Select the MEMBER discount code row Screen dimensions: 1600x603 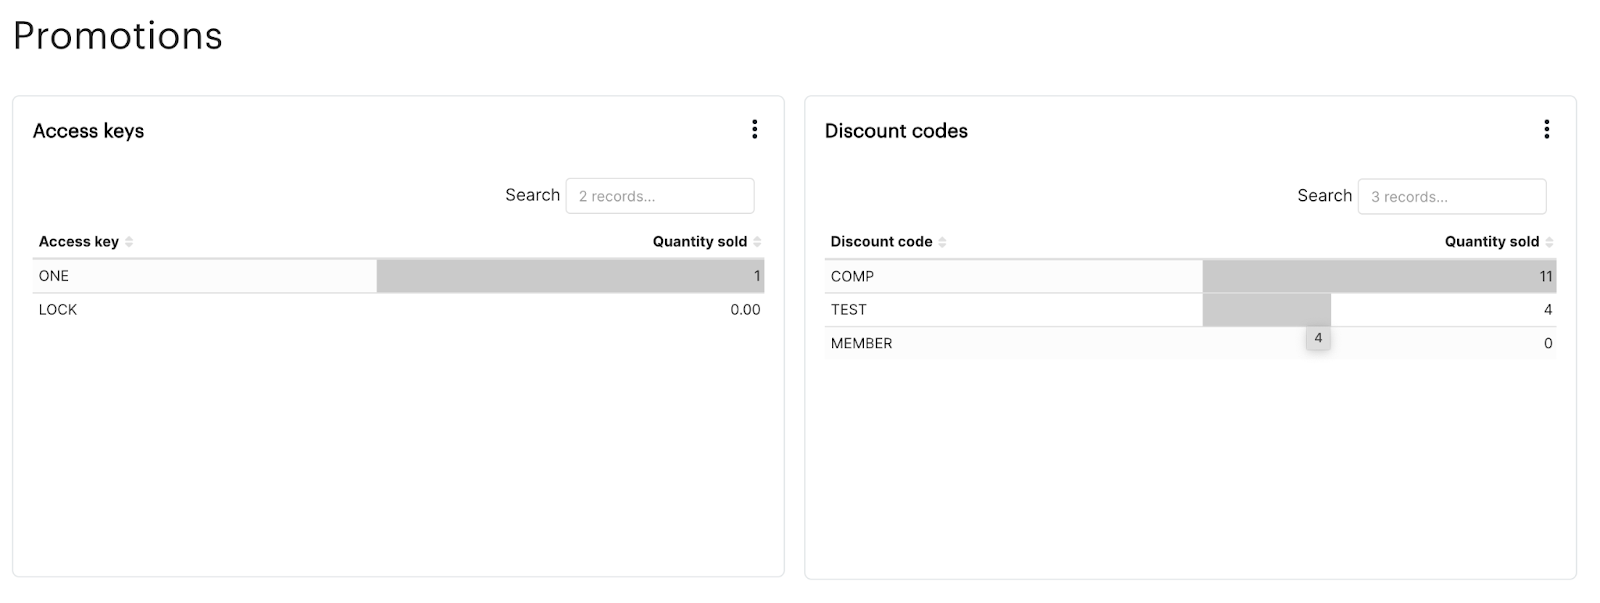click(x=1190, y=343)
